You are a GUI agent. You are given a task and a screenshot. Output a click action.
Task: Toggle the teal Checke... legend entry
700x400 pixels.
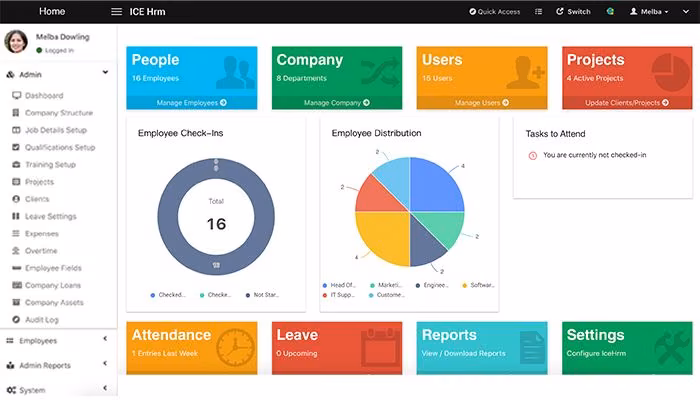pyautogui.click(x=216, y=295)
